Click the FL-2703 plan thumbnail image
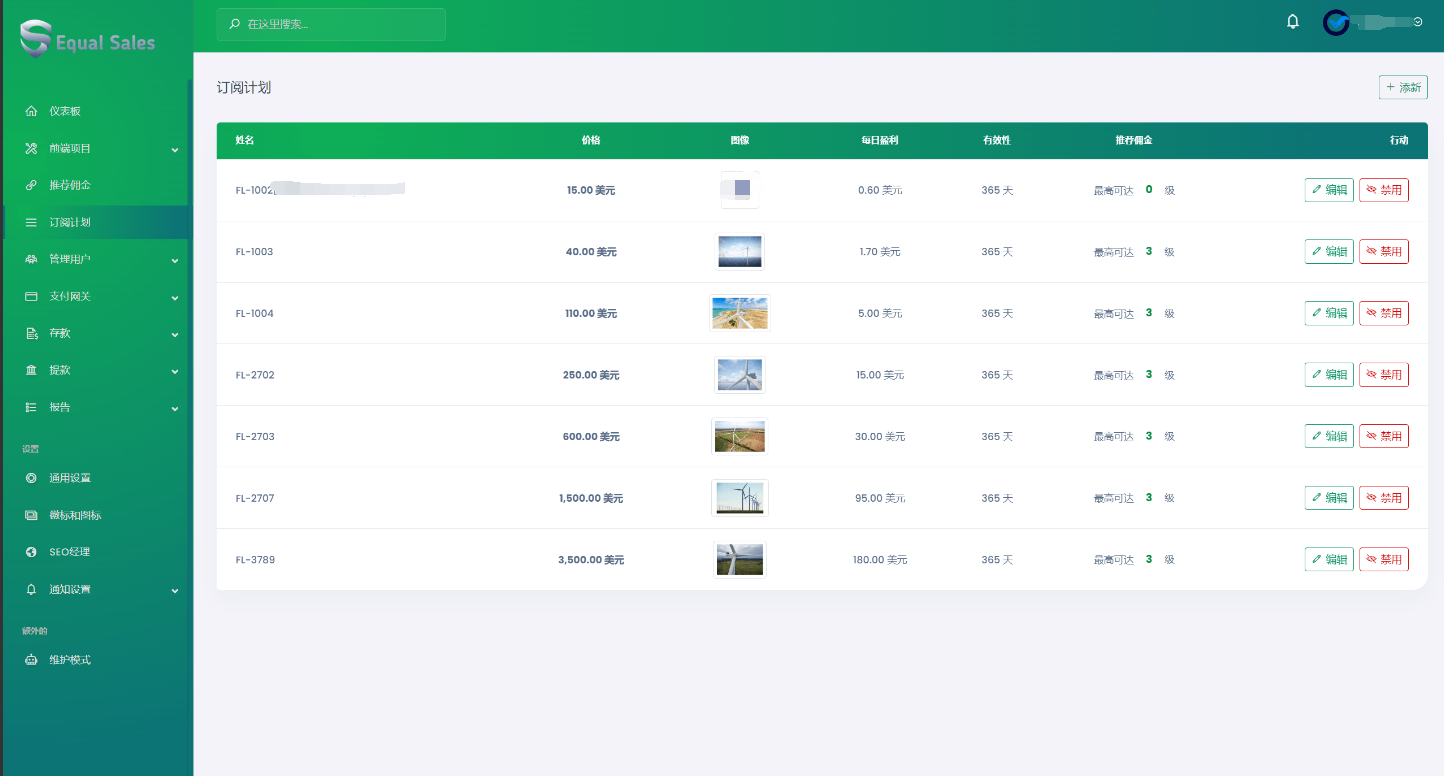Viewport: 1444px width, 776px height. click(740, 436)
